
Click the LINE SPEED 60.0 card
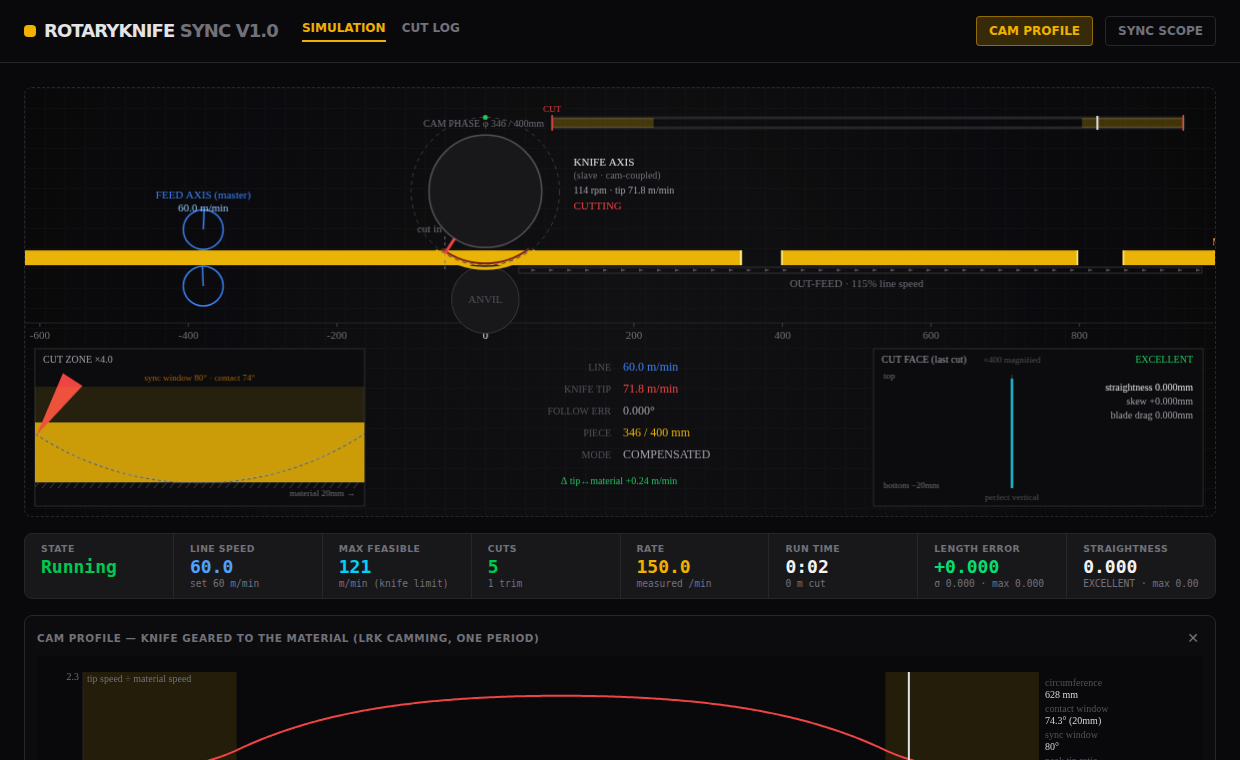point(248,566)
